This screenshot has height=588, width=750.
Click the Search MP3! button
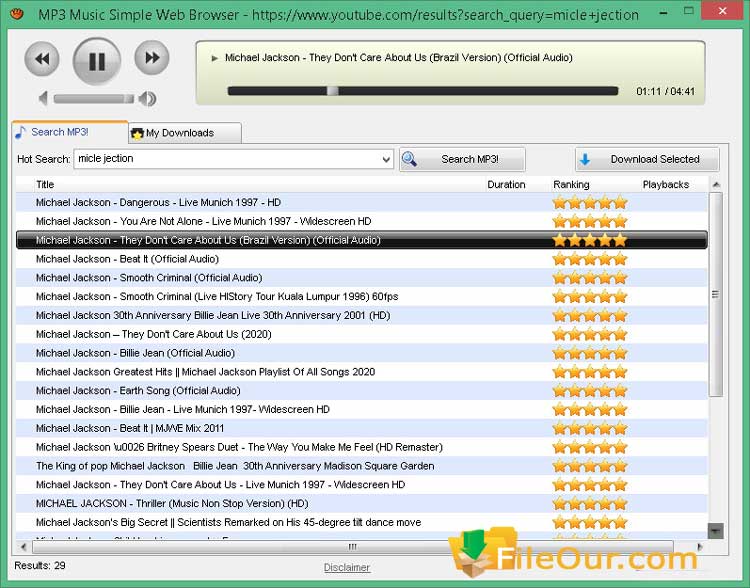click(x=462, y=159)
